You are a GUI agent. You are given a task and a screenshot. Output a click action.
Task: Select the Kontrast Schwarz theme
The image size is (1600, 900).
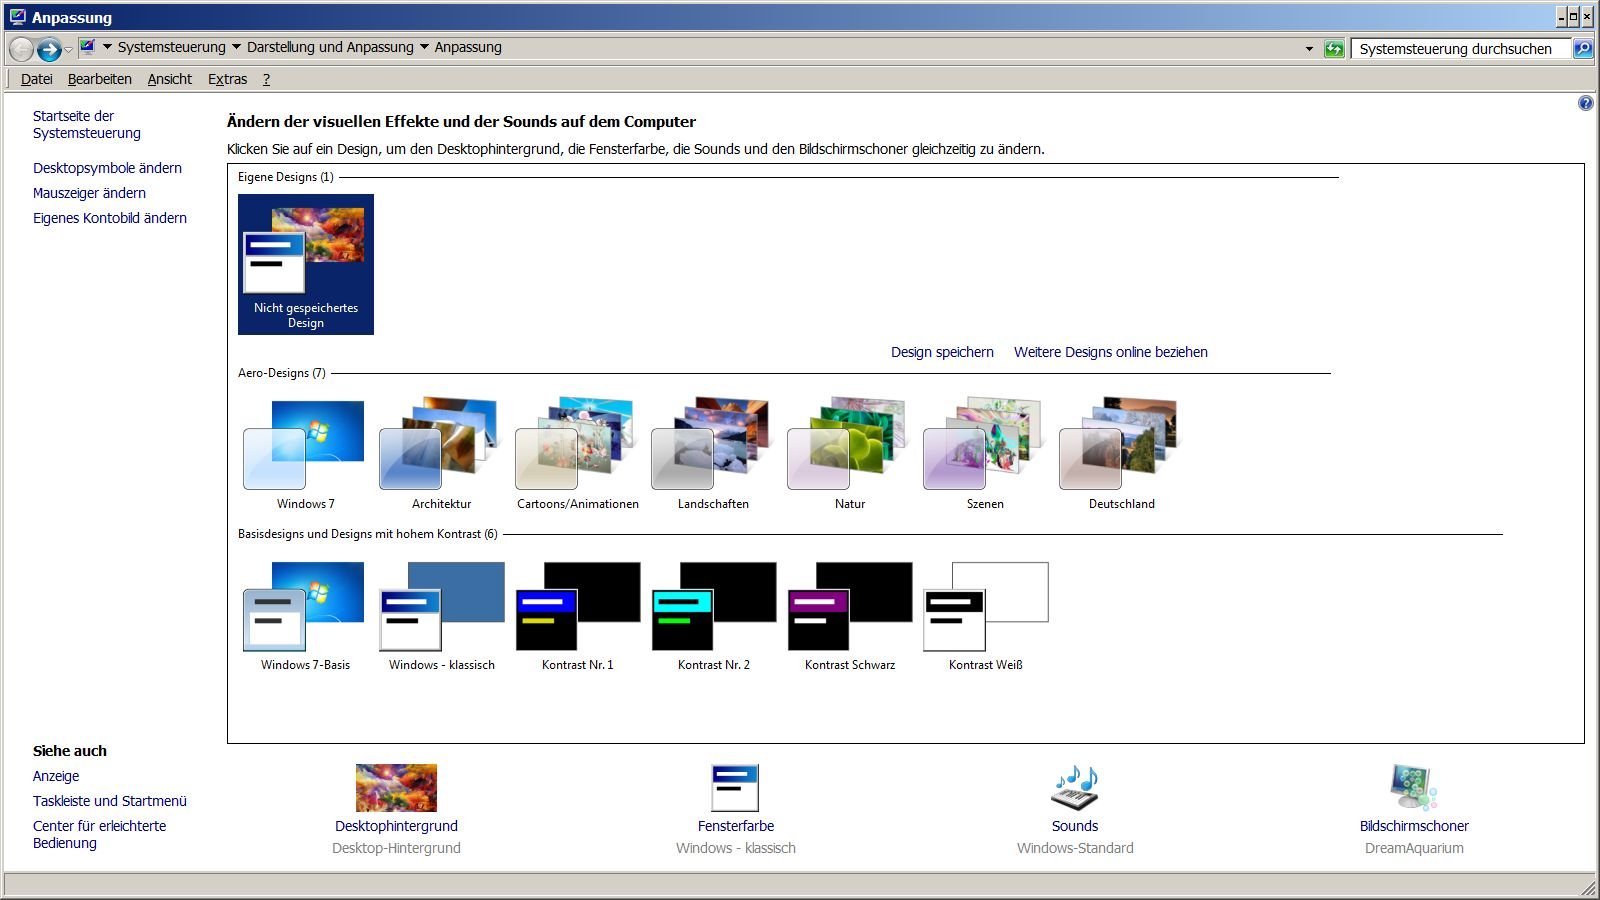coord(849,616)
